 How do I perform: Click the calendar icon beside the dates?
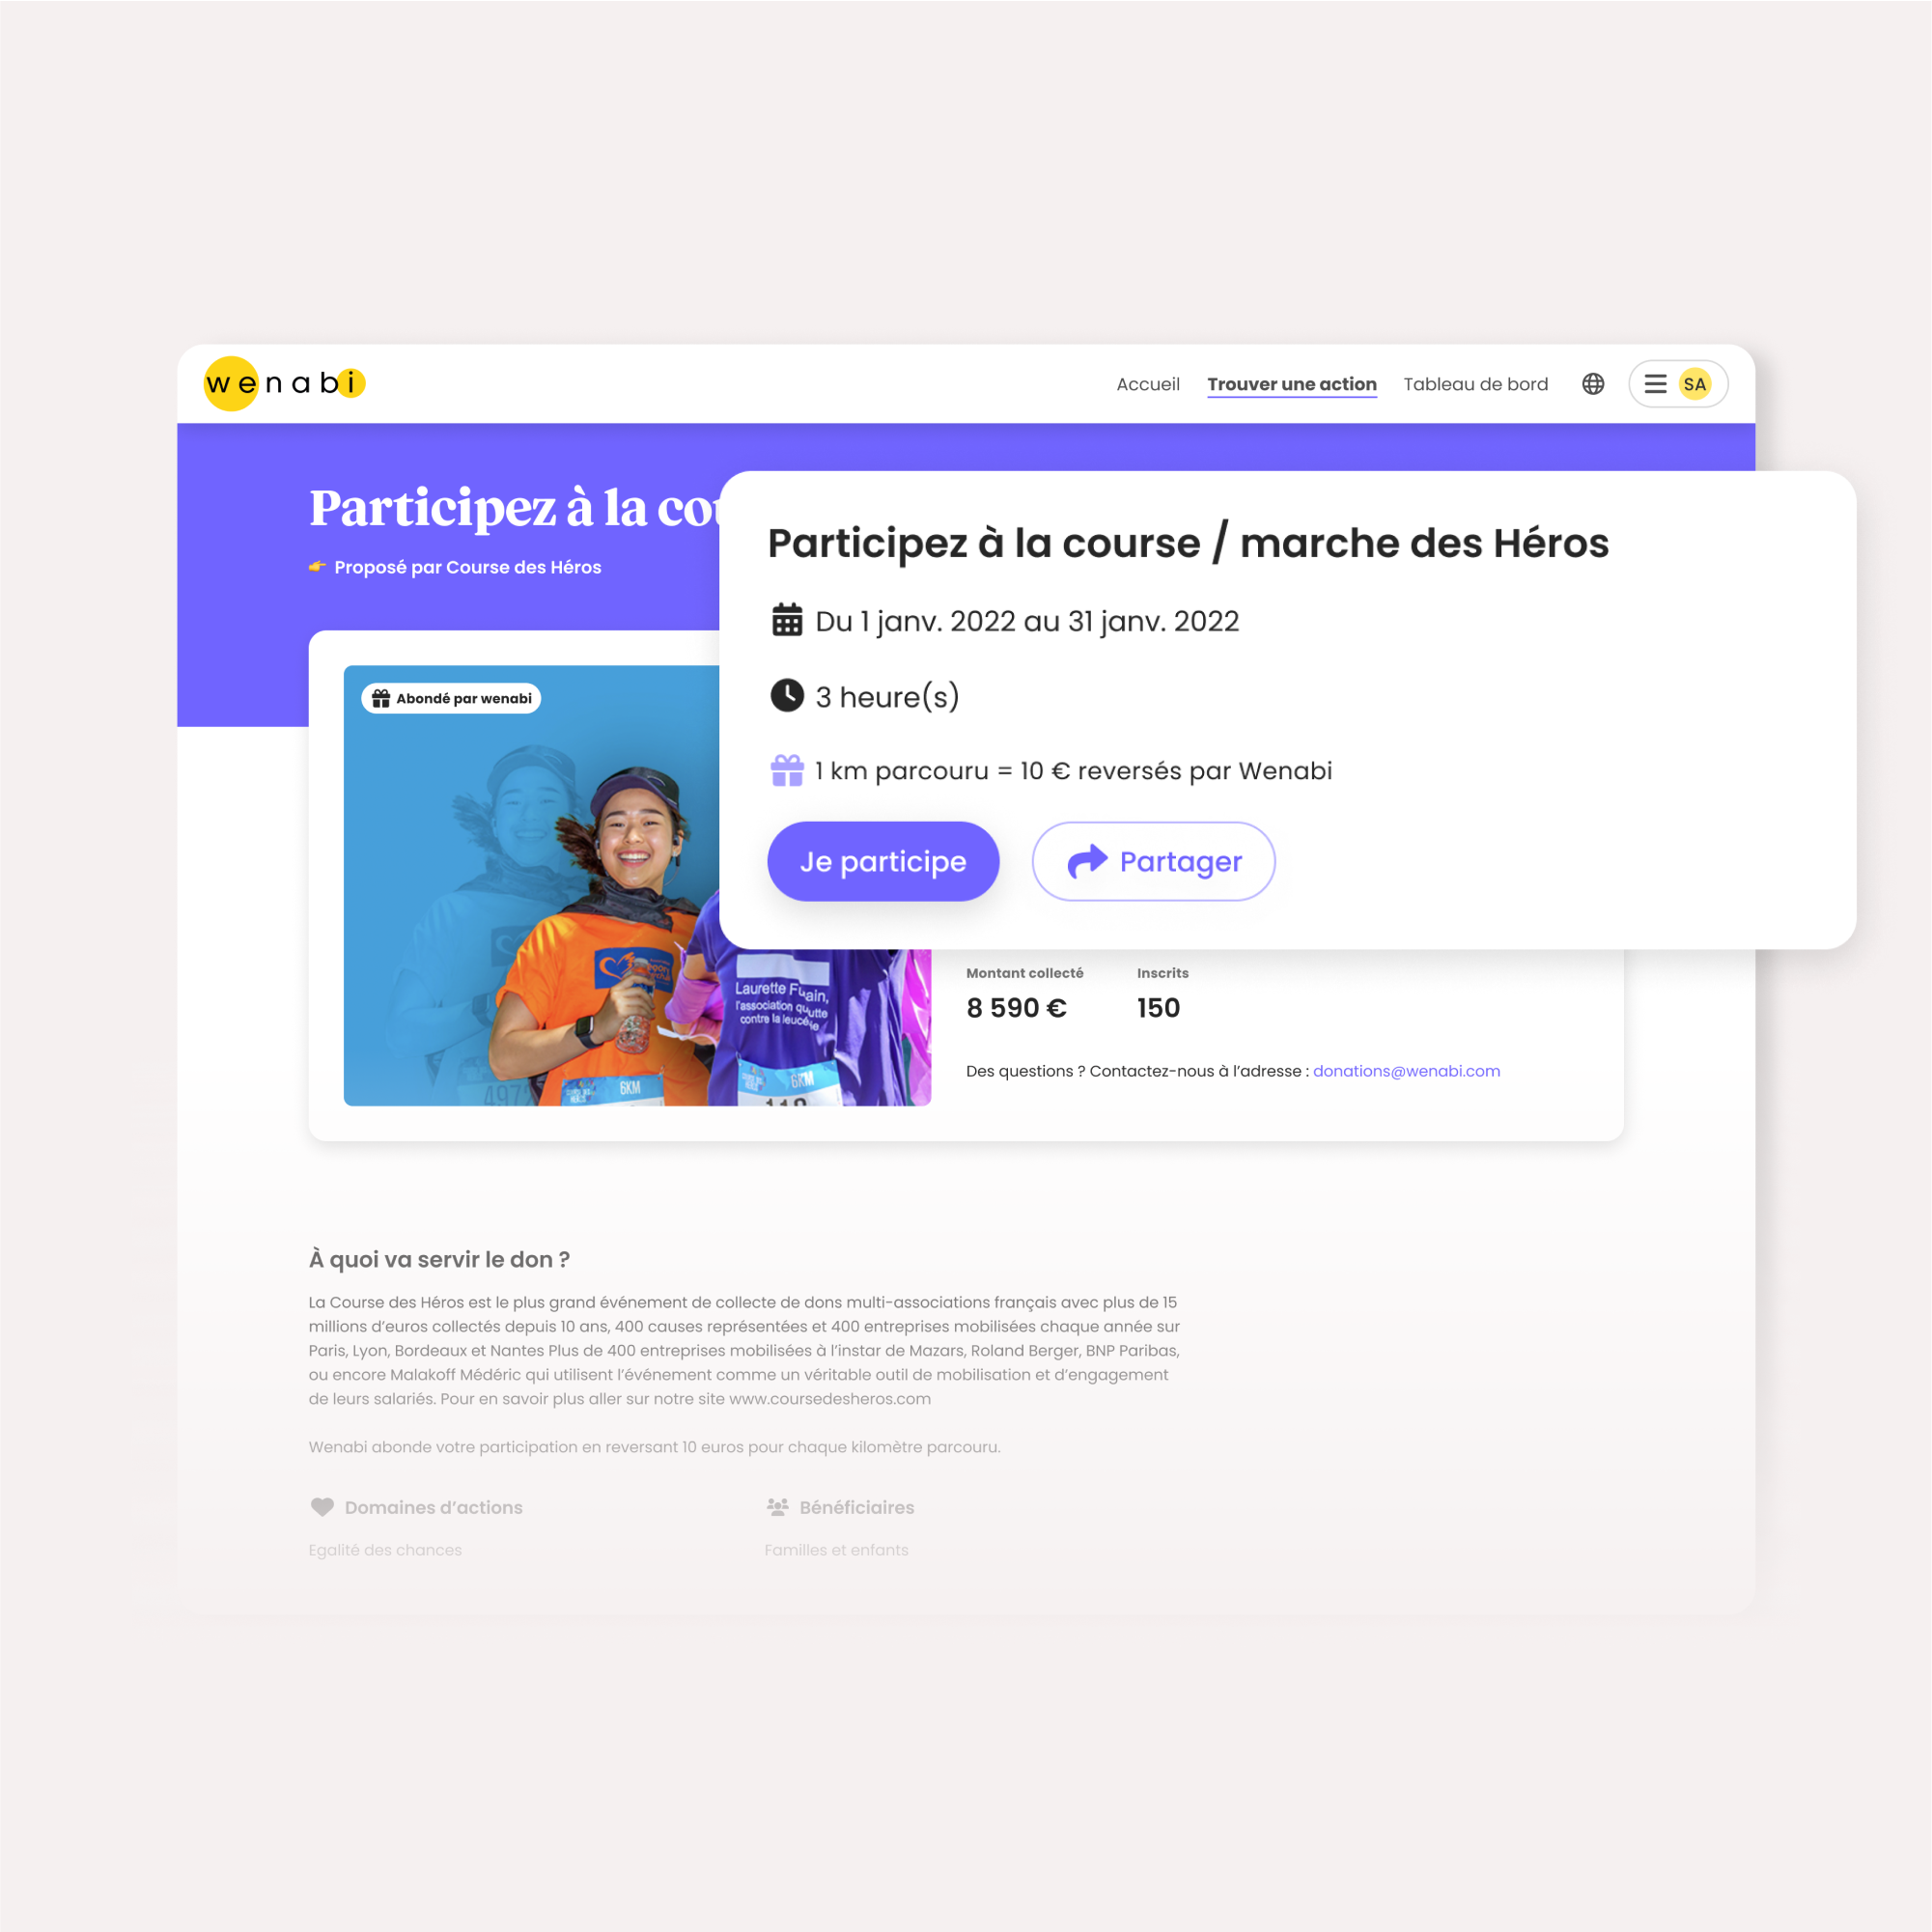point(787,620)
